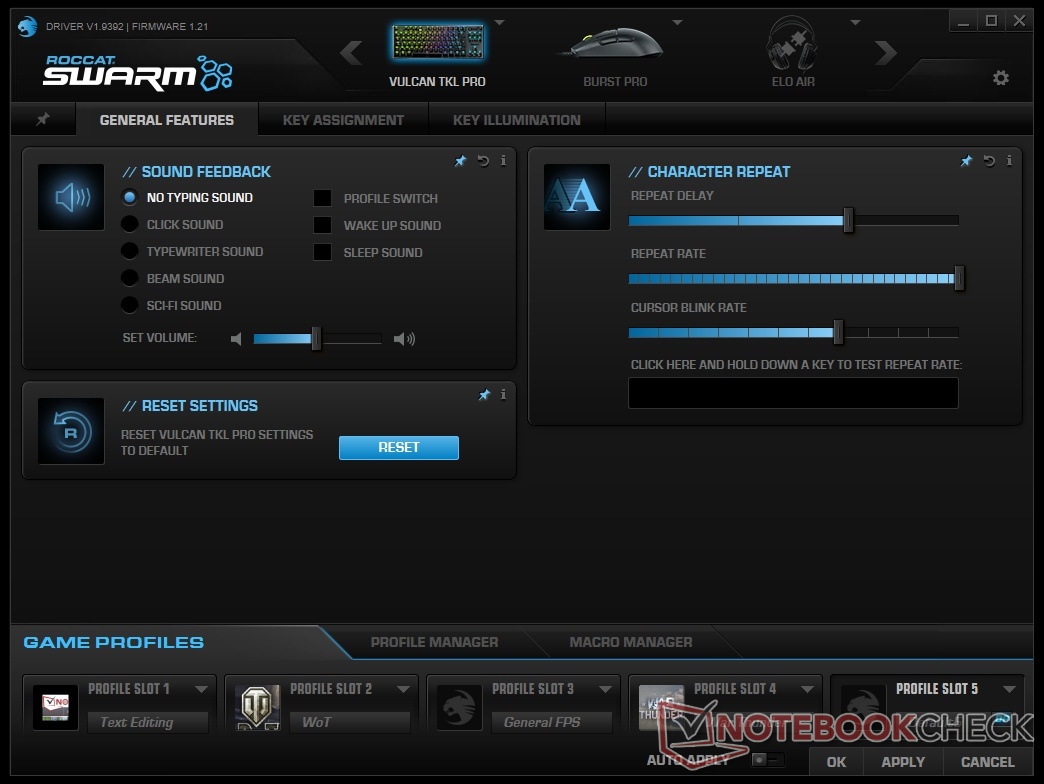Click Profile Slot 3 ROCCAT thumbnail
Image resolution: width=1044 pixels, height=784 pixels.
pos(459,707)
